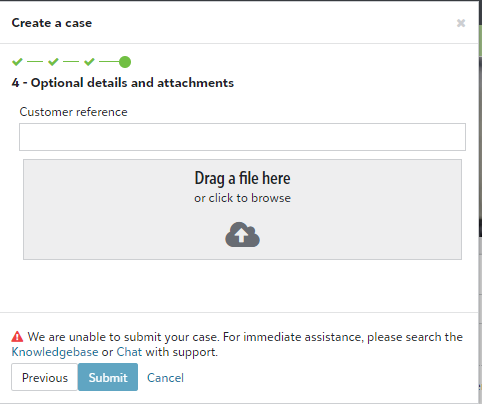Screen dimensions: 482x404
Task: Click the Customer reference label
Action: pos(73,112)
